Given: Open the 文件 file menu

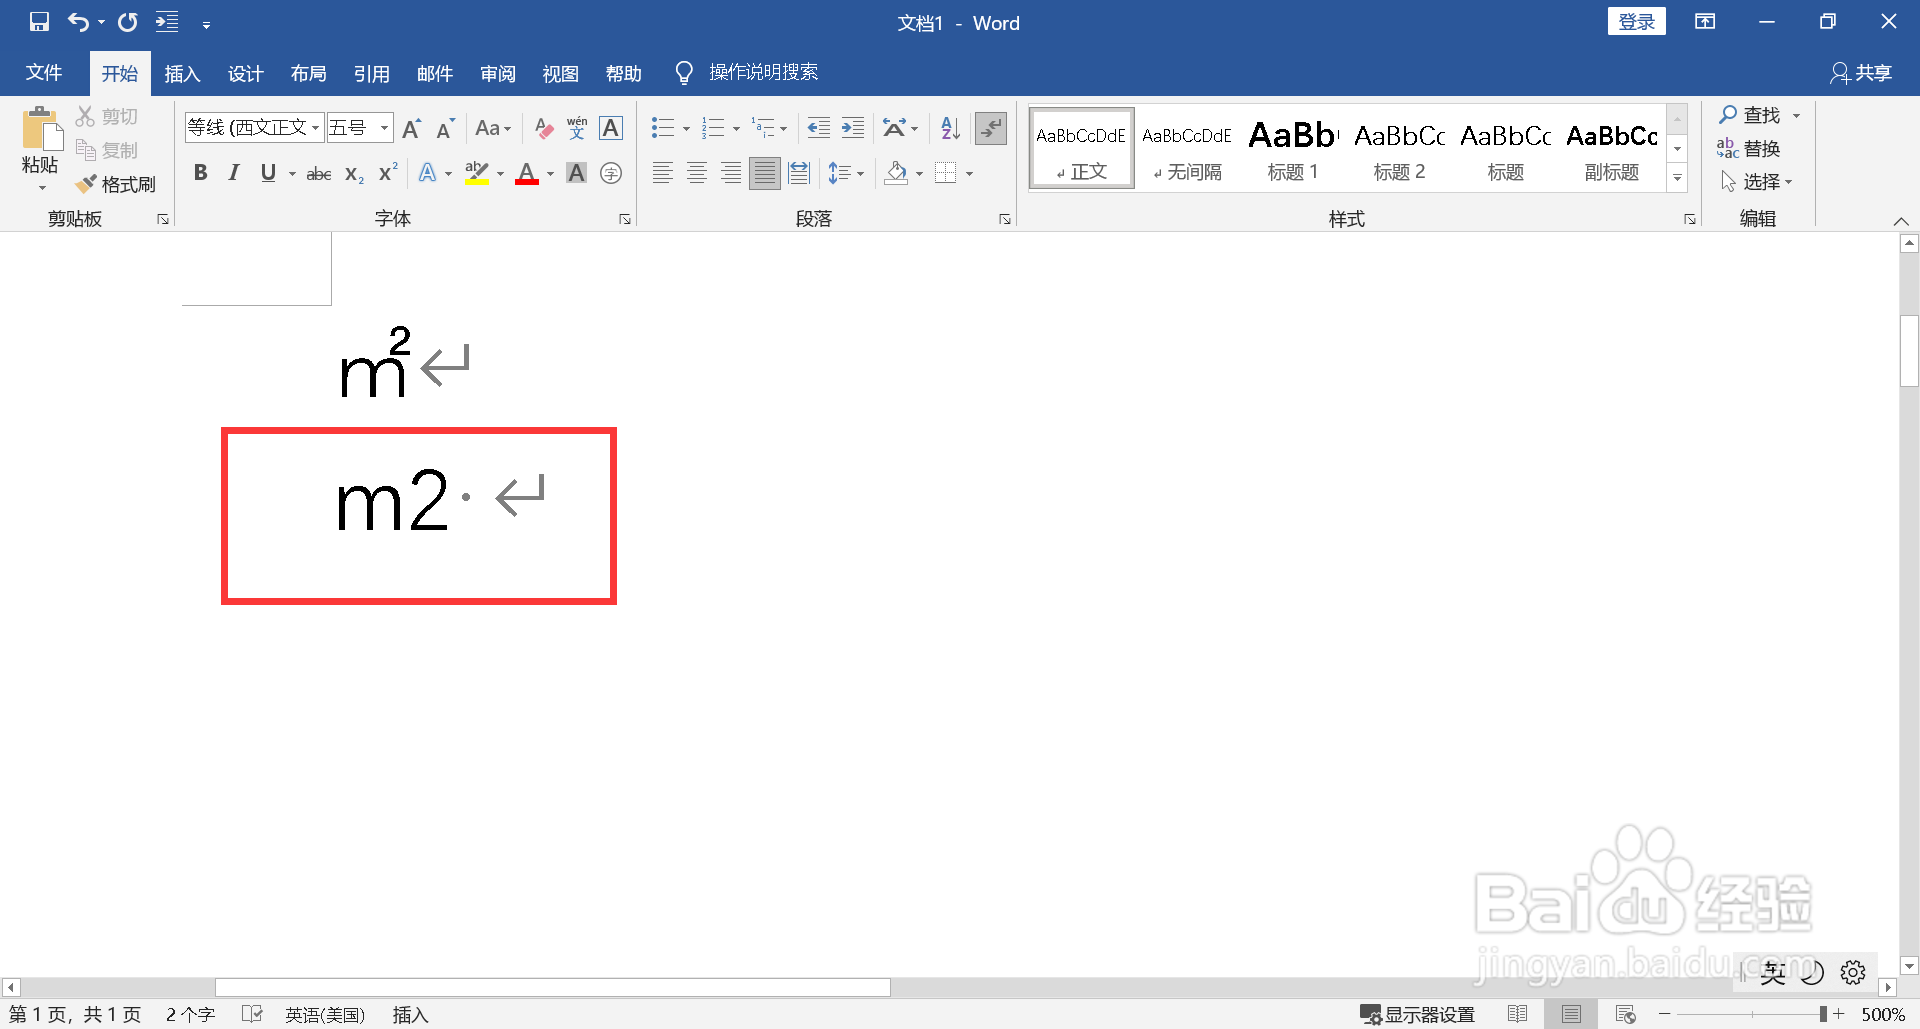Looking at the screenshot, I should coord(44,73).
